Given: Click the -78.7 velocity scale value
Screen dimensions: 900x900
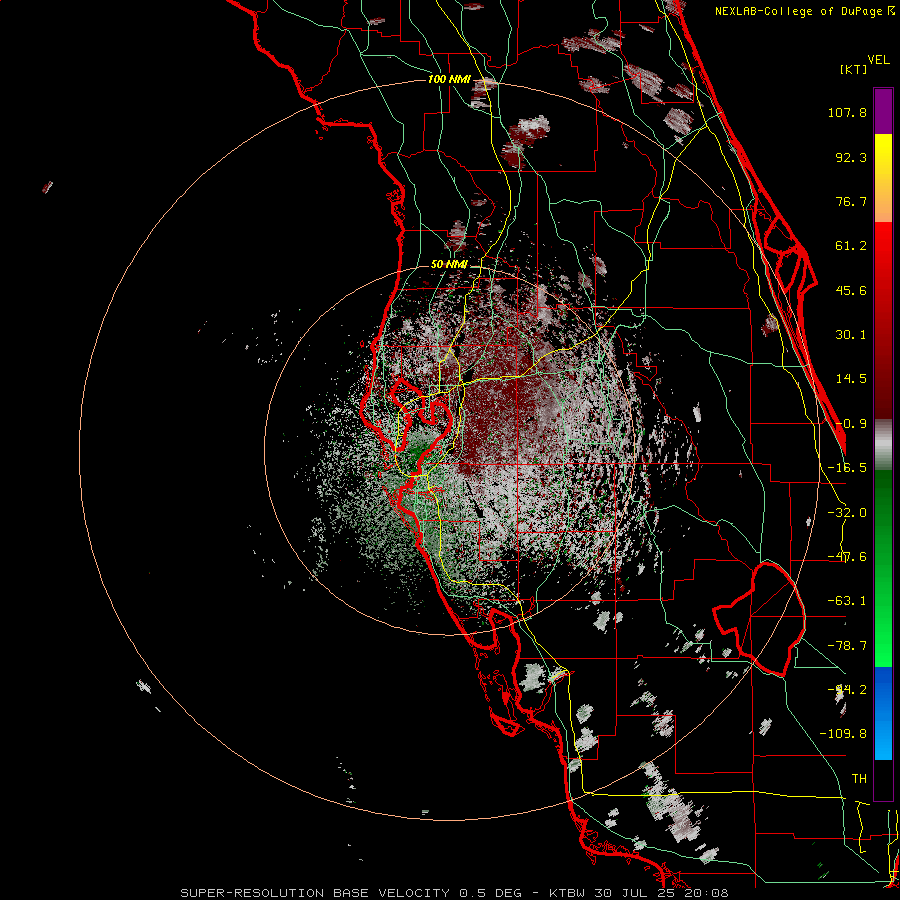Looking at the screenshot, I should click(847, 646).
